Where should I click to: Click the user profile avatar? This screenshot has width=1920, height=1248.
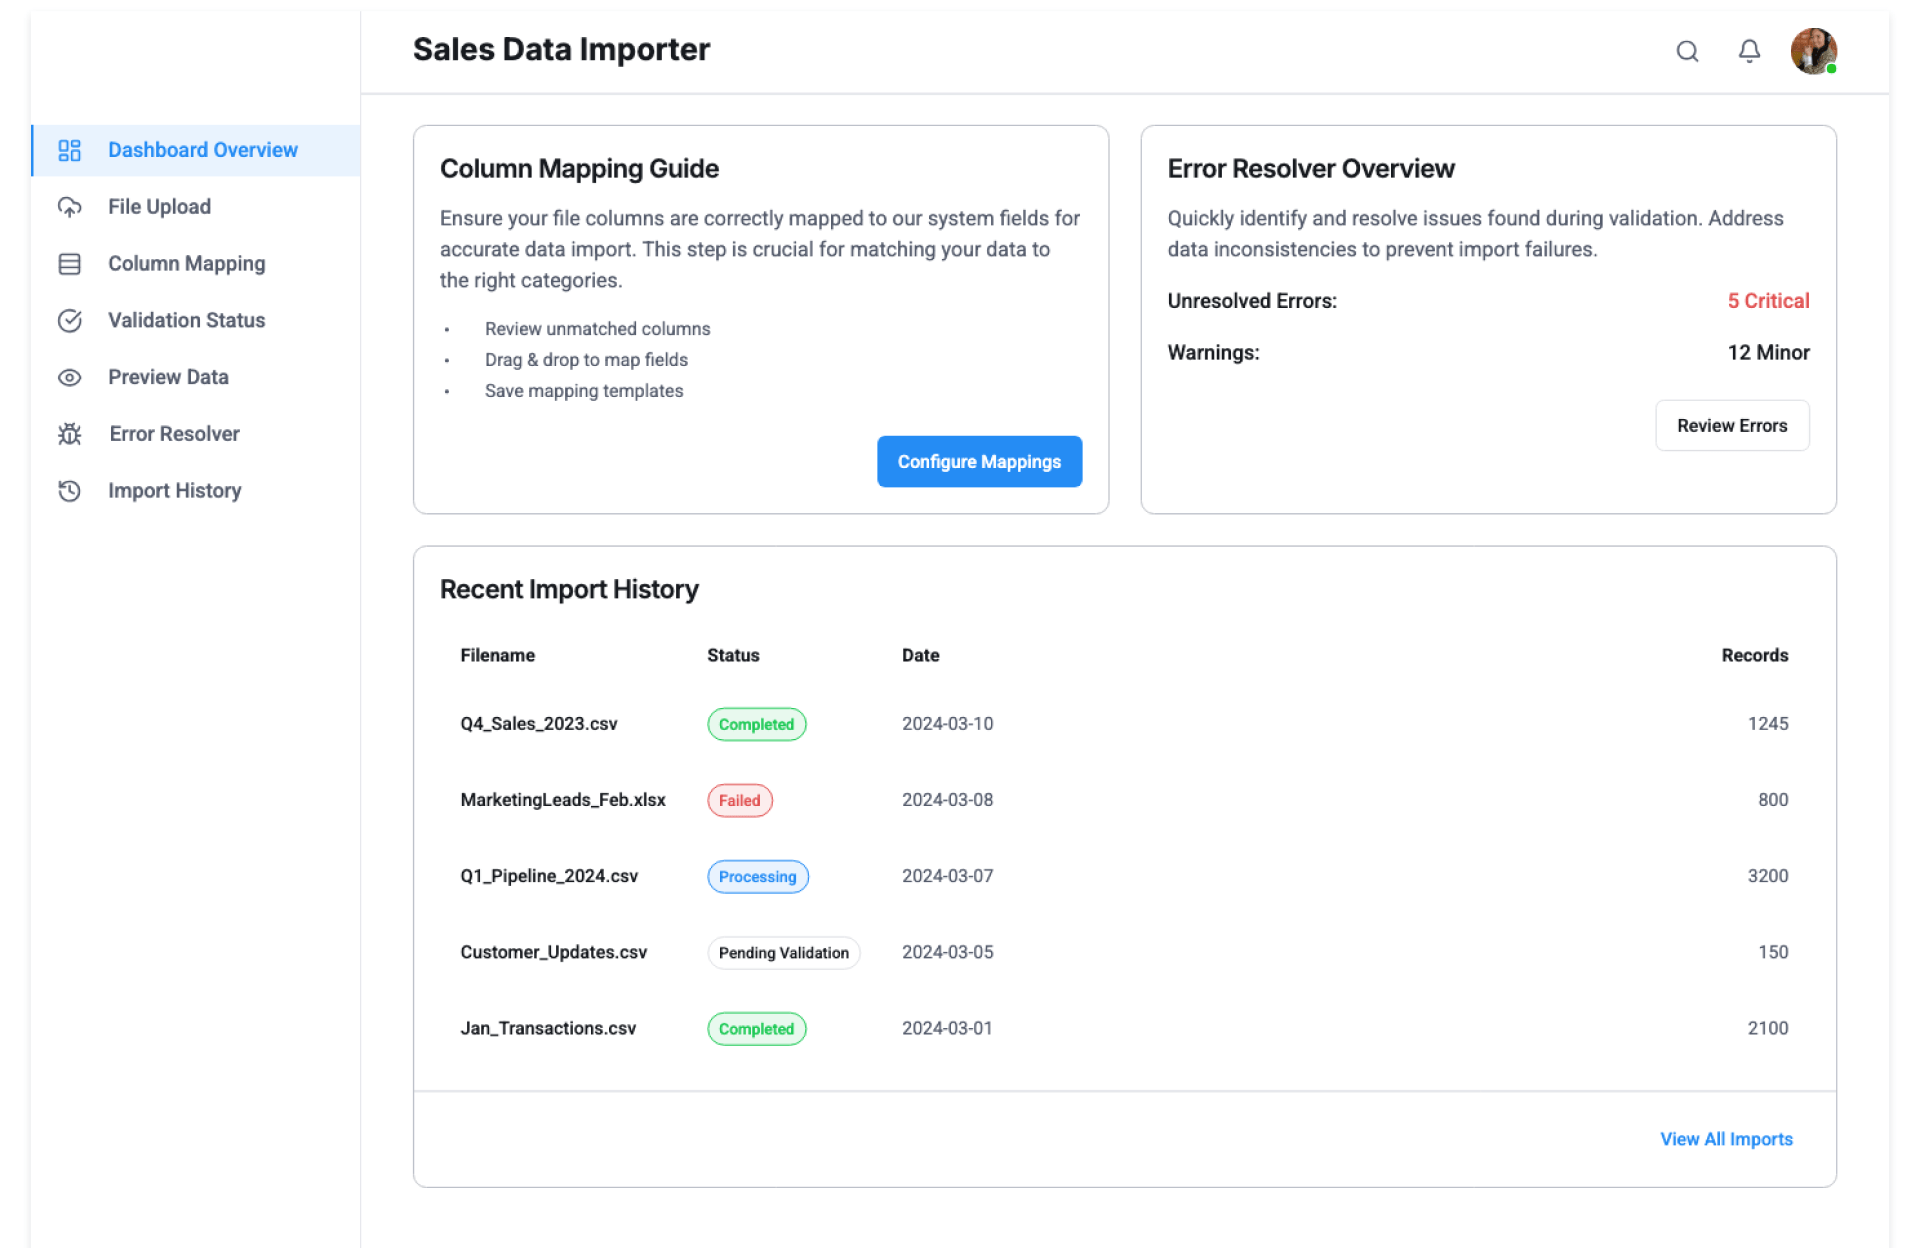click(x=1812, y=51)
